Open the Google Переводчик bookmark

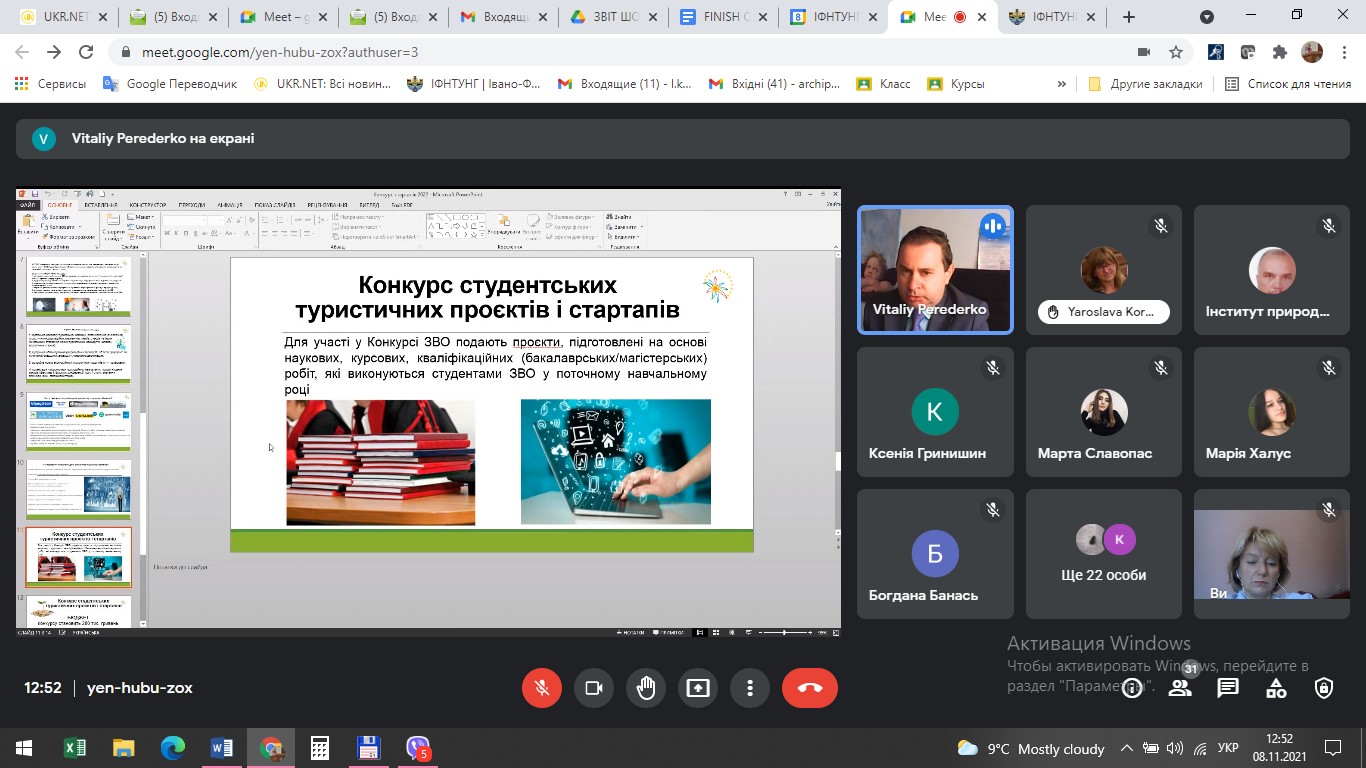click(x=171, y=85)
